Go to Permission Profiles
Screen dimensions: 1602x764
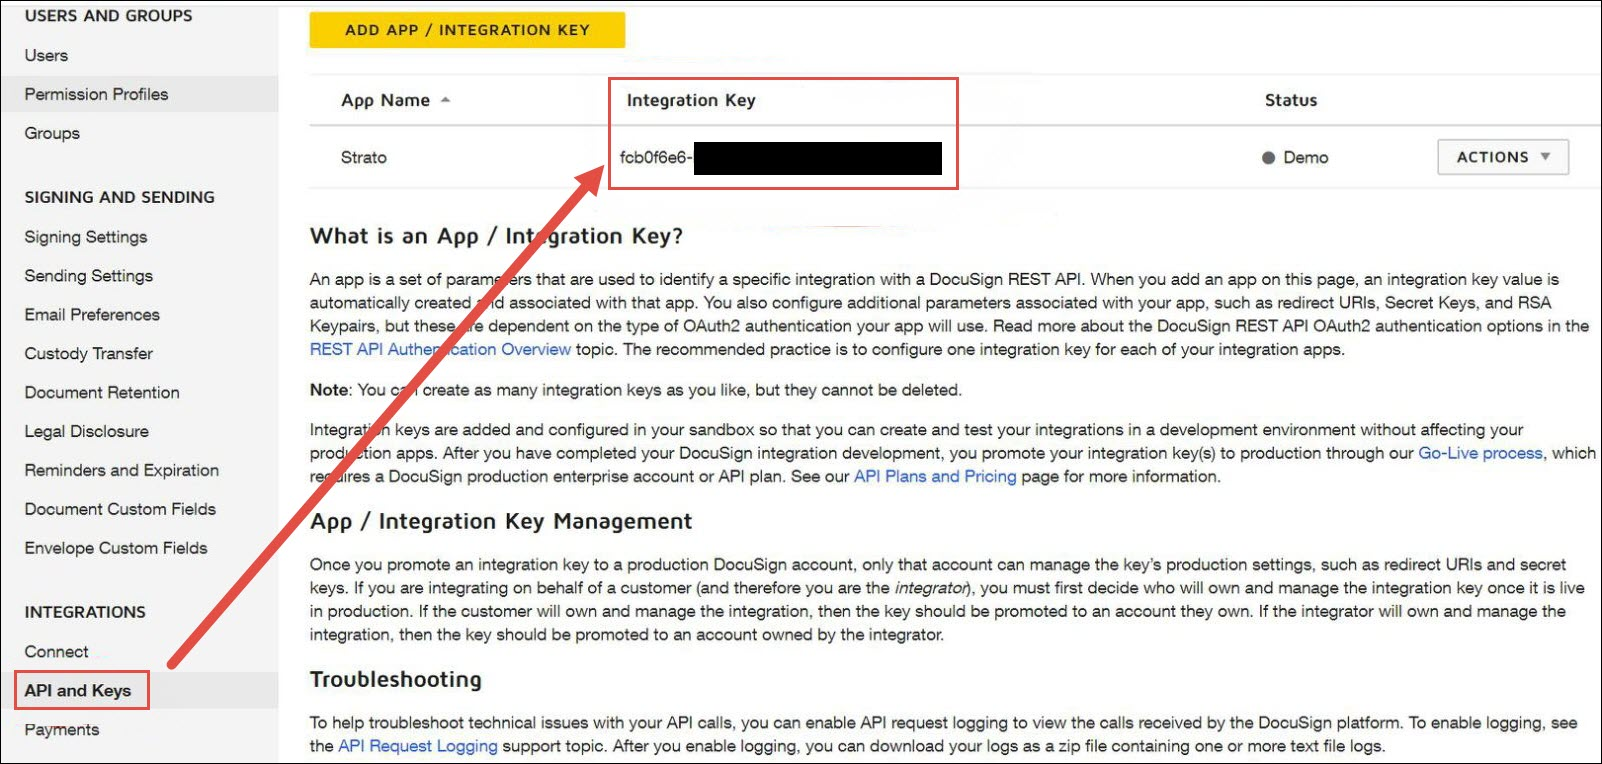pyautogui.click(x=96, y=94)
